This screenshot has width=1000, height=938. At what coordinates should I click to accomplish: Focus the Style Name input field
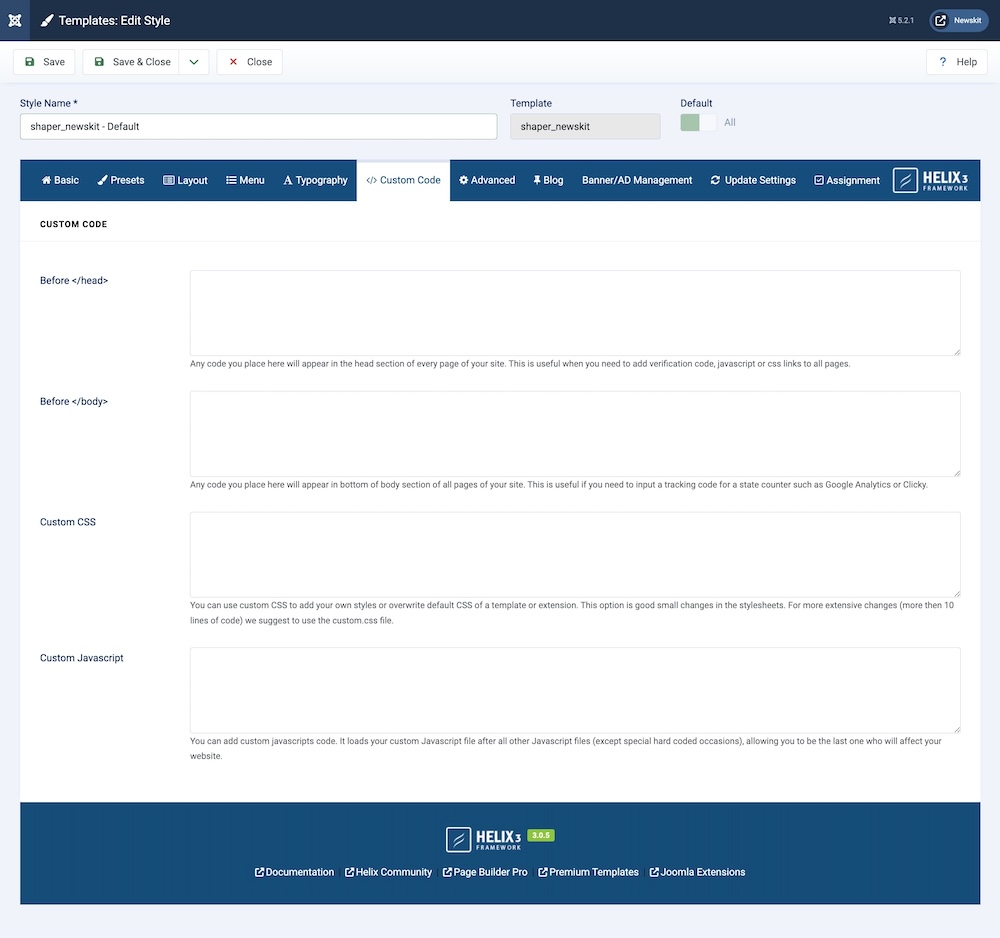(258, 127)
